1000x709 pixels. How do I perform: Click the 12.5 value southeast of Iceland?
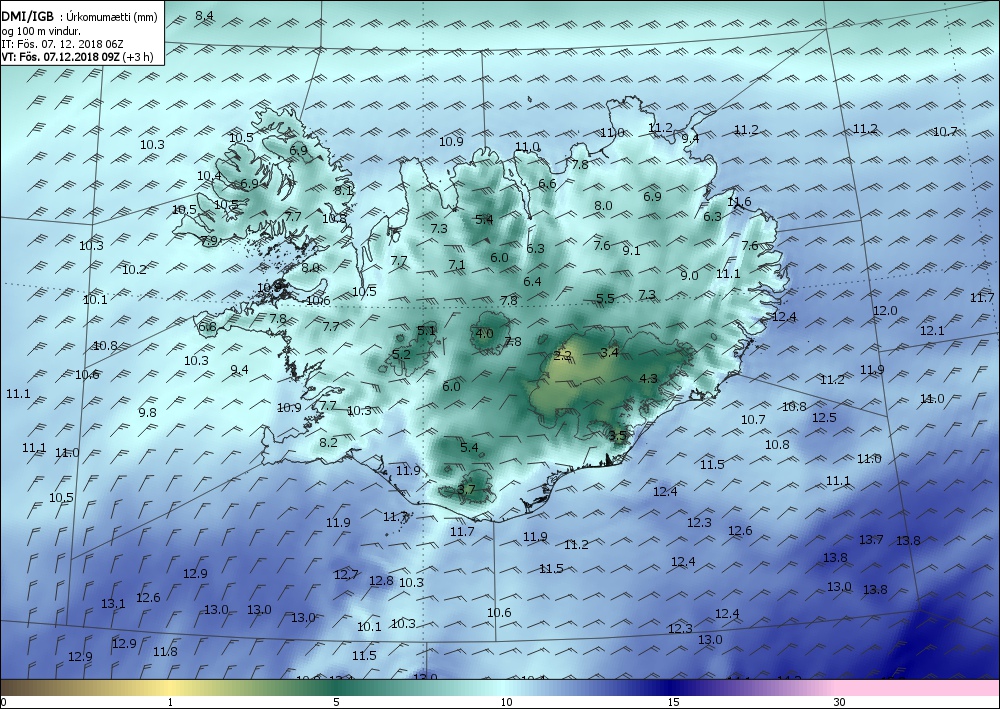click(825, 418)
